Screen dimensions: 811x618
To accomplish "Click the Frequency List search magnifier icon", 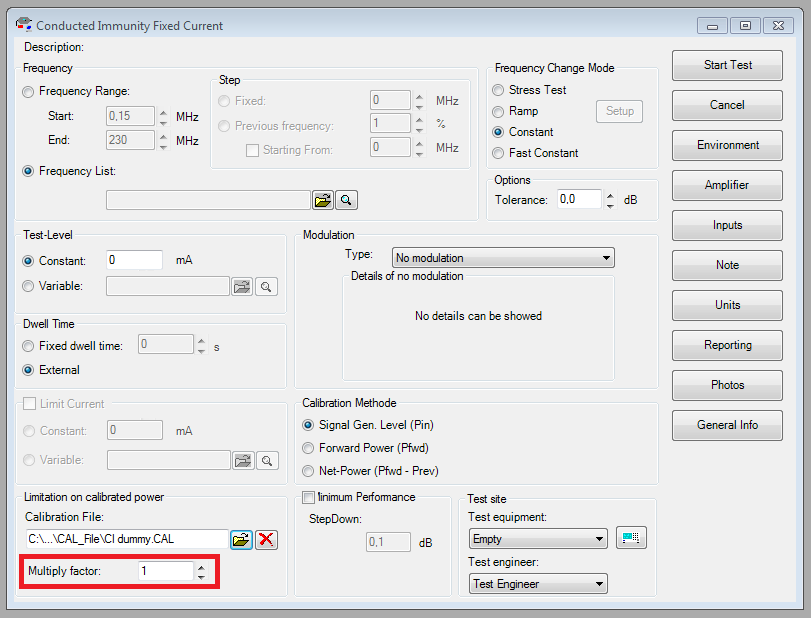I will tap(345, 200).
